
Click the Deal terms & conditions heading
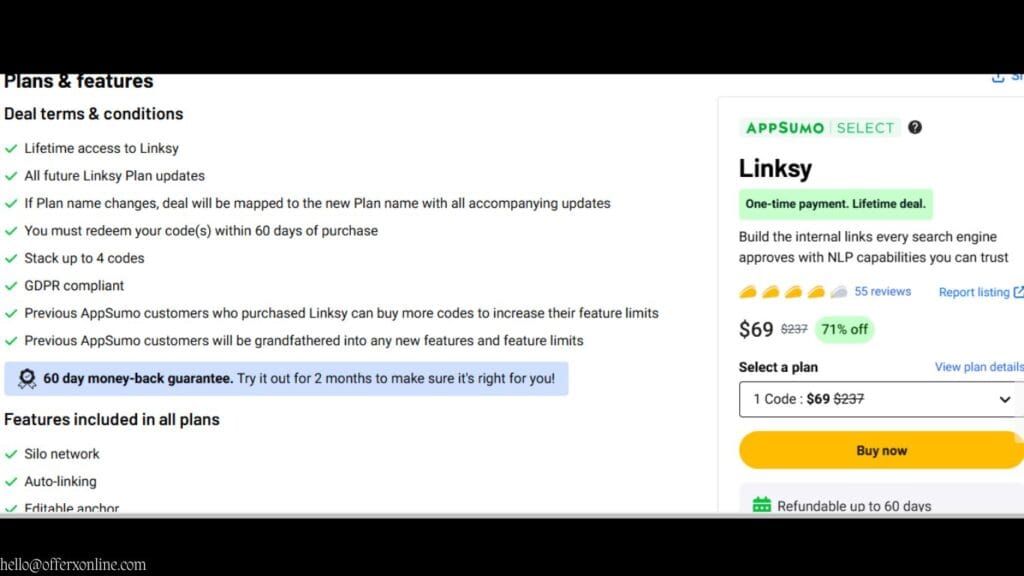94,114
